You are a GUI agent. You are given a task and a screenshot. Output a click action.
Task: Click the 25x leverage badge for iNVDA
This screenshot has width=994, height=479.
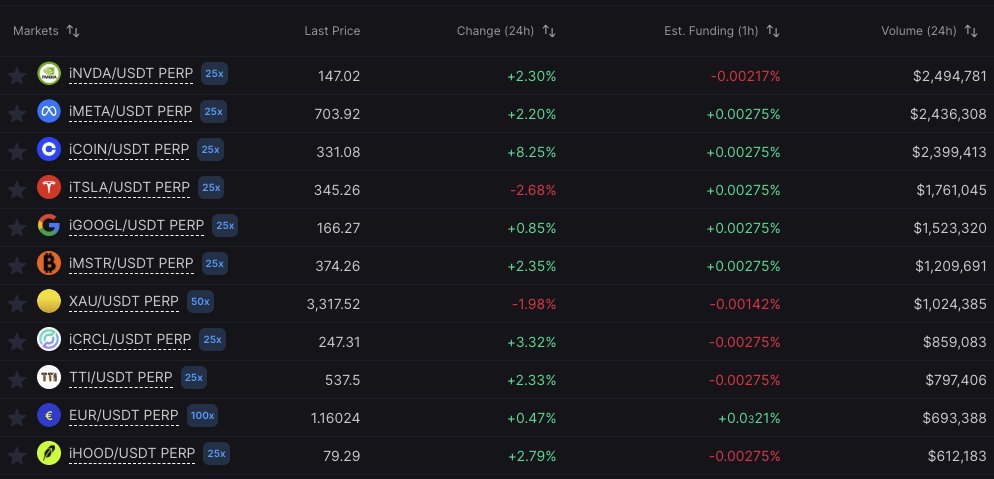pos(214,73)
